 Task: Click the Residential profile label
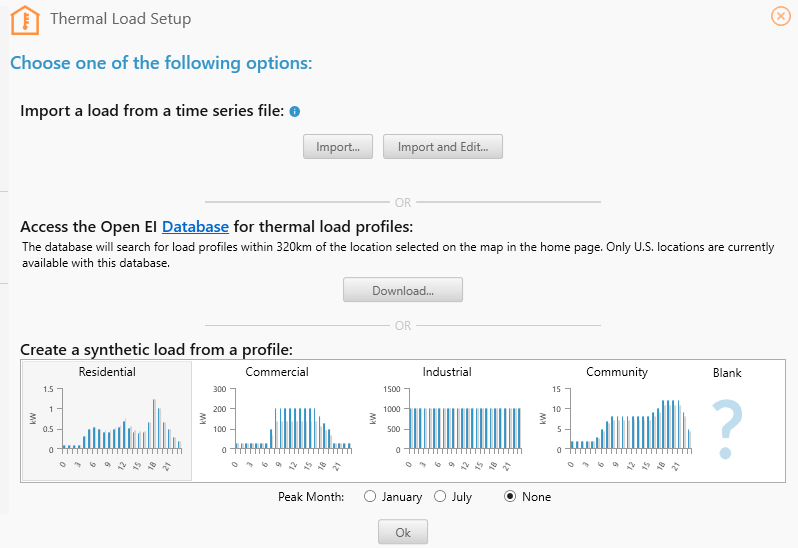tap(107, 372)
